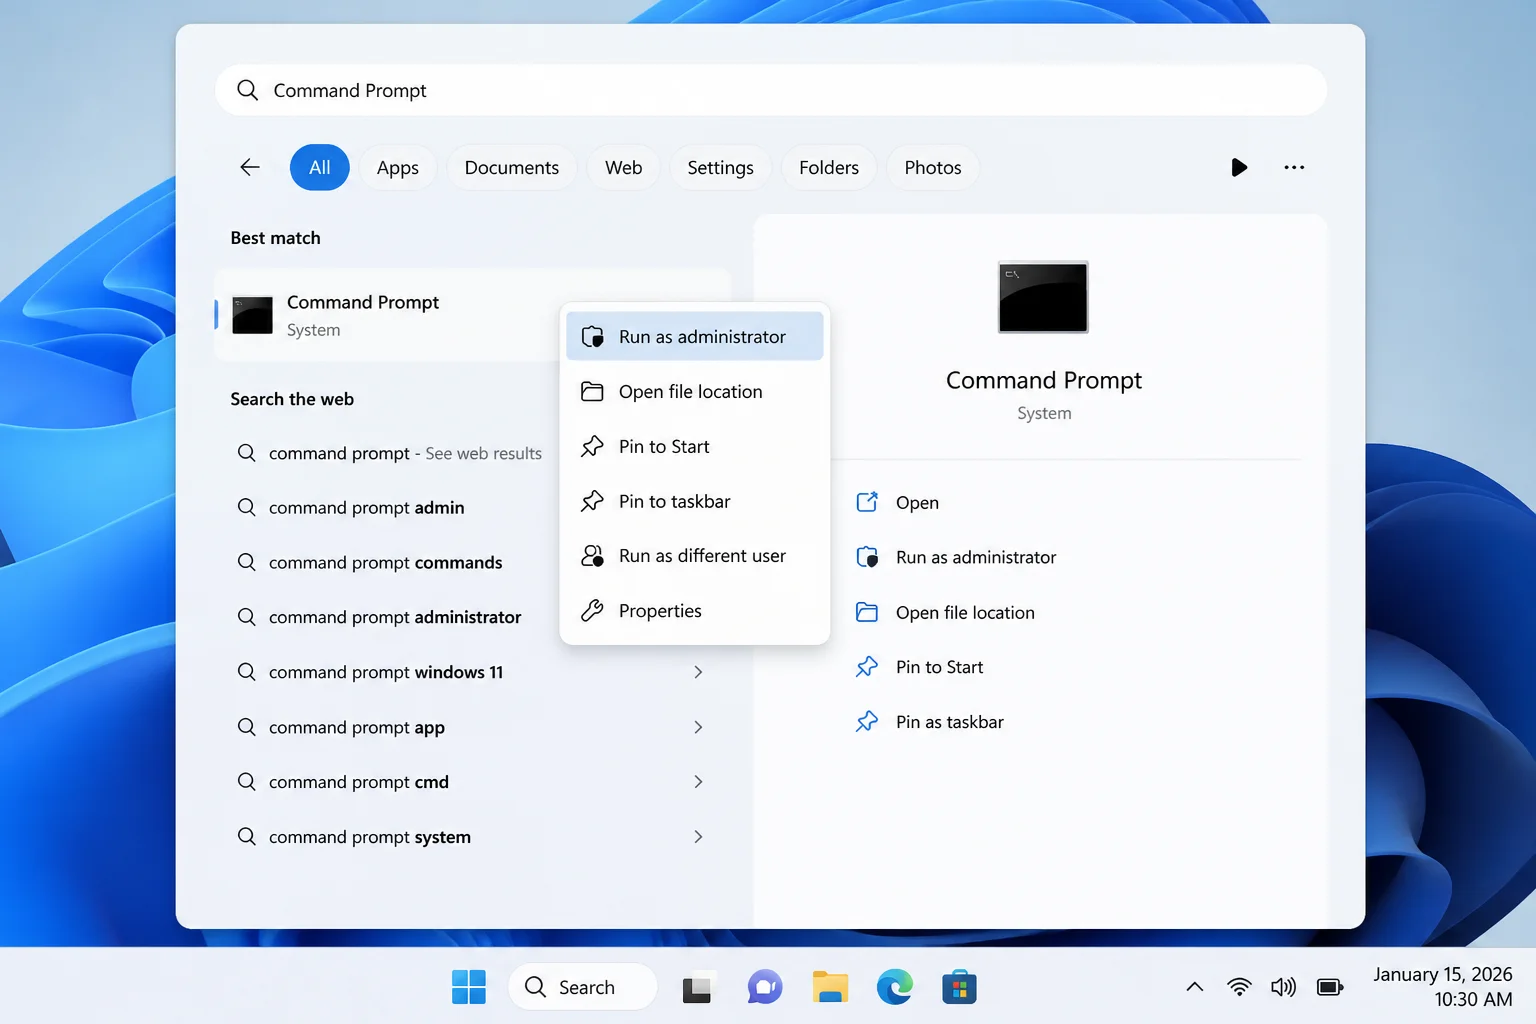1536x1024 pixels.
Task: Launch Microsoft Edge from the taskbar
Action: (x=895, y=987)
